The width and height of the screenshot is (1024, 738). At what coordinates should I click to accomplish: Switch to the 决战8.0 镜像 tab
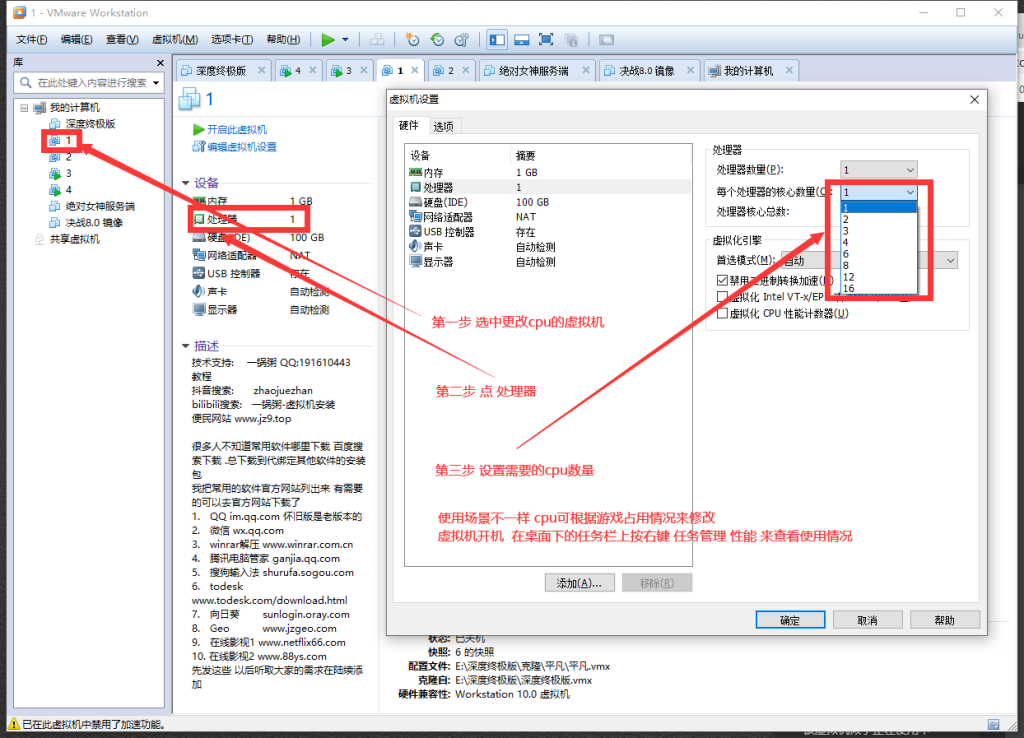(x=647, y=71)
